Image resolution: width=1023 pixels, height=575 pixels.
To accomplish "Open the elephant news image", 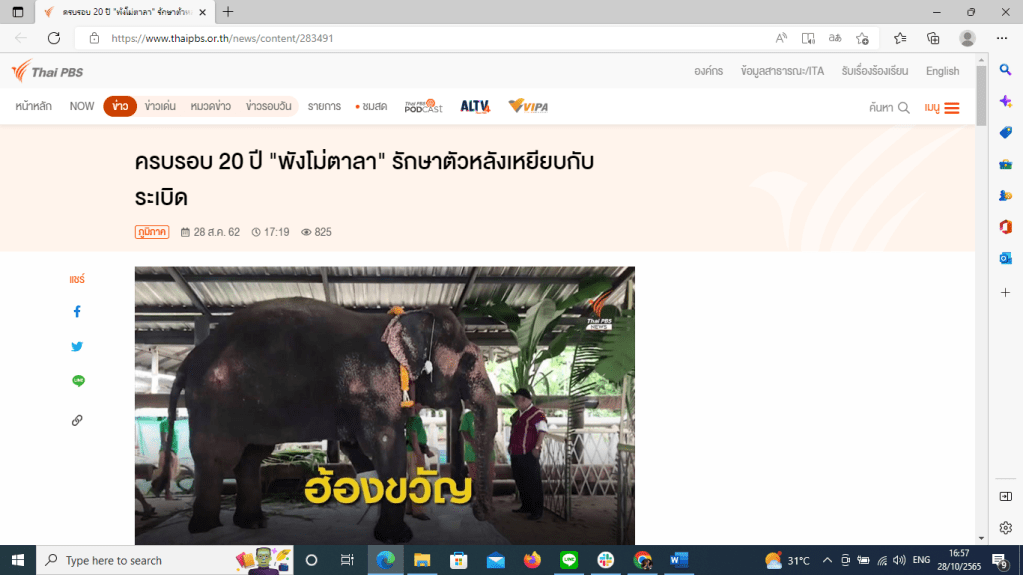I will tap(385, 405).
